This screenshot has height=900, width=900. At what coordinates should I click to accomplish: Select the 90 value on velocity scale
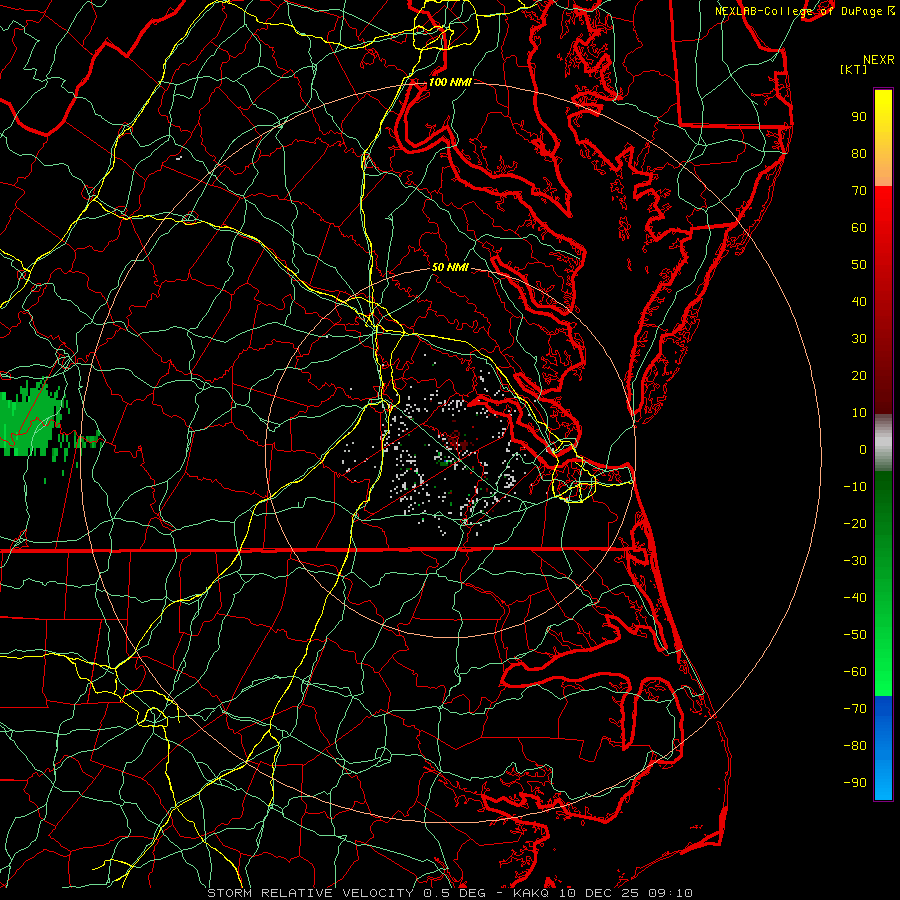coord(859,117)
